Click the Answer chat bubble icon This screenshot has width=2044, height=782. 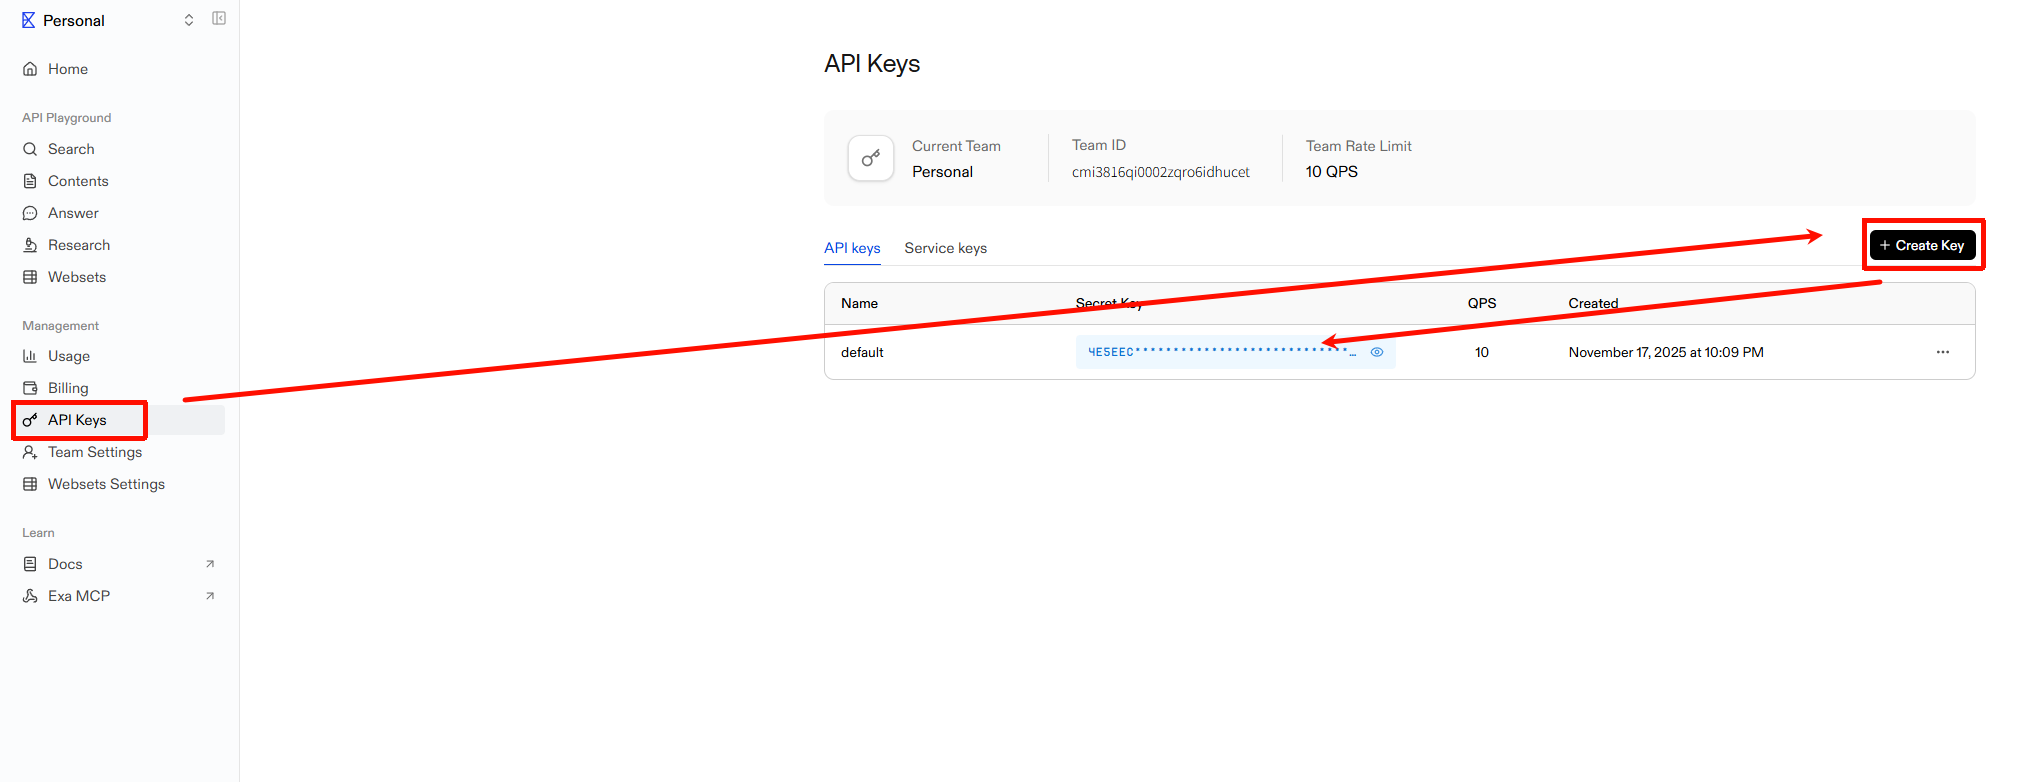pos(30,213)
